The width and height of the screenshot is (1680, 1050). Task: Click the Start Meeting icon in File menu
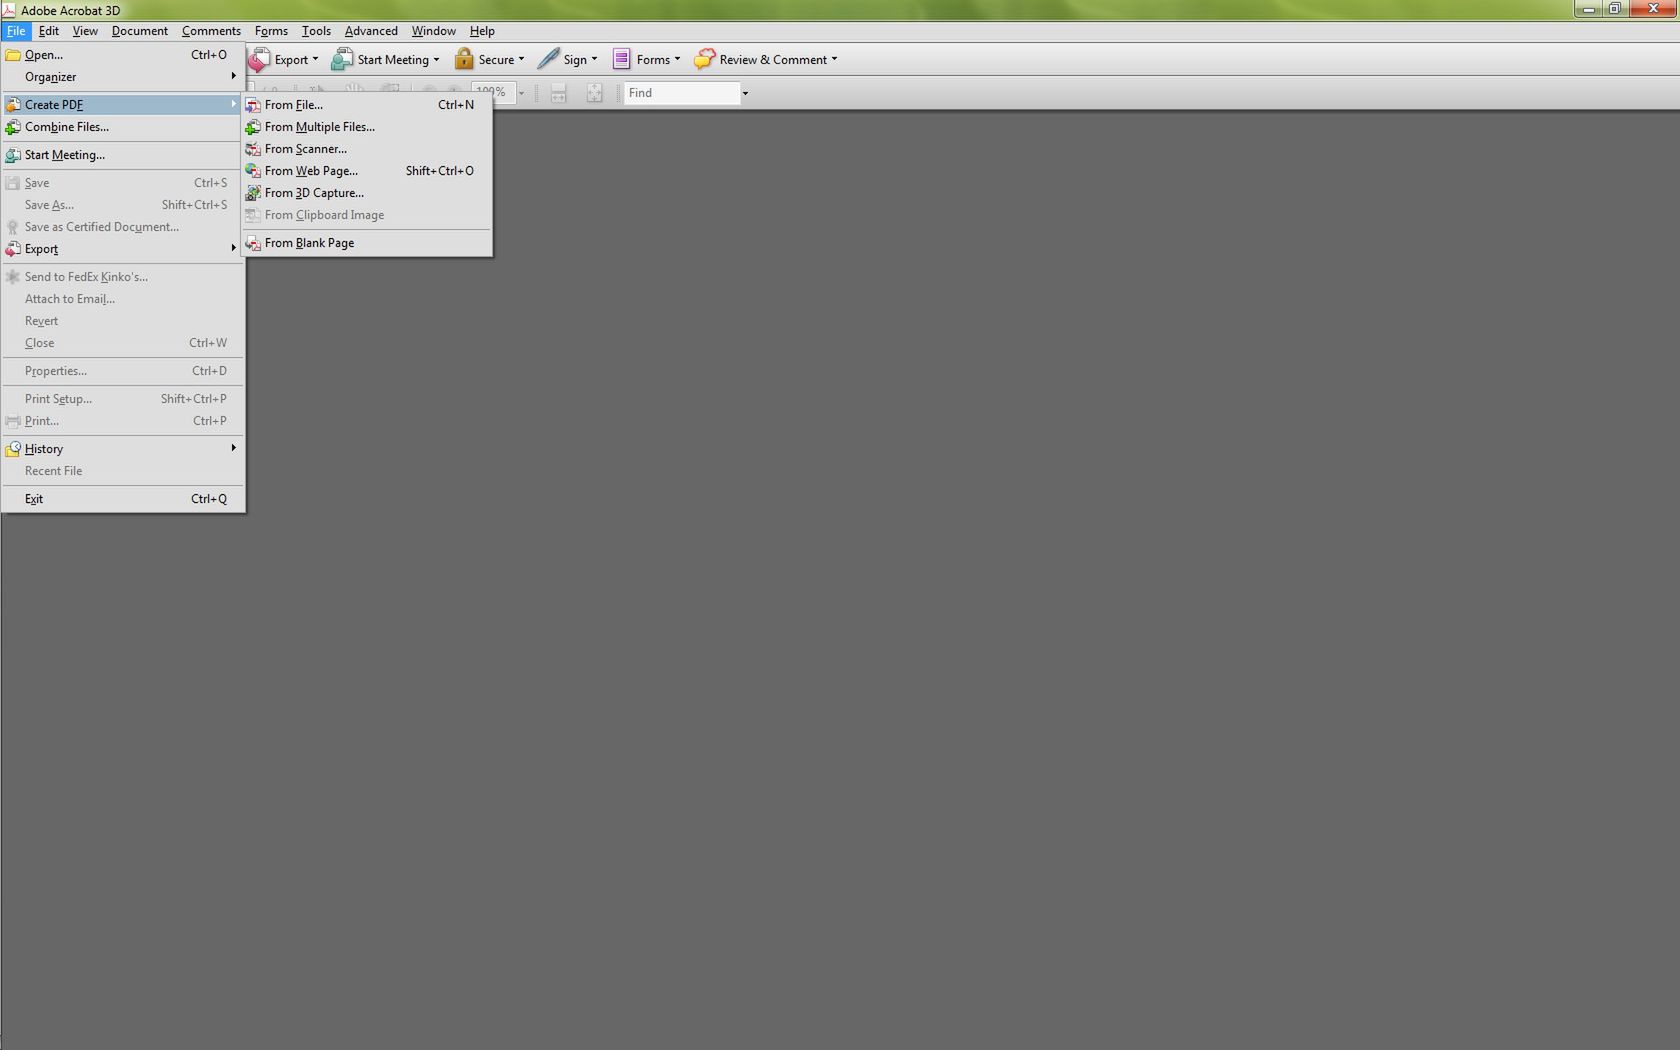(13, 155)
